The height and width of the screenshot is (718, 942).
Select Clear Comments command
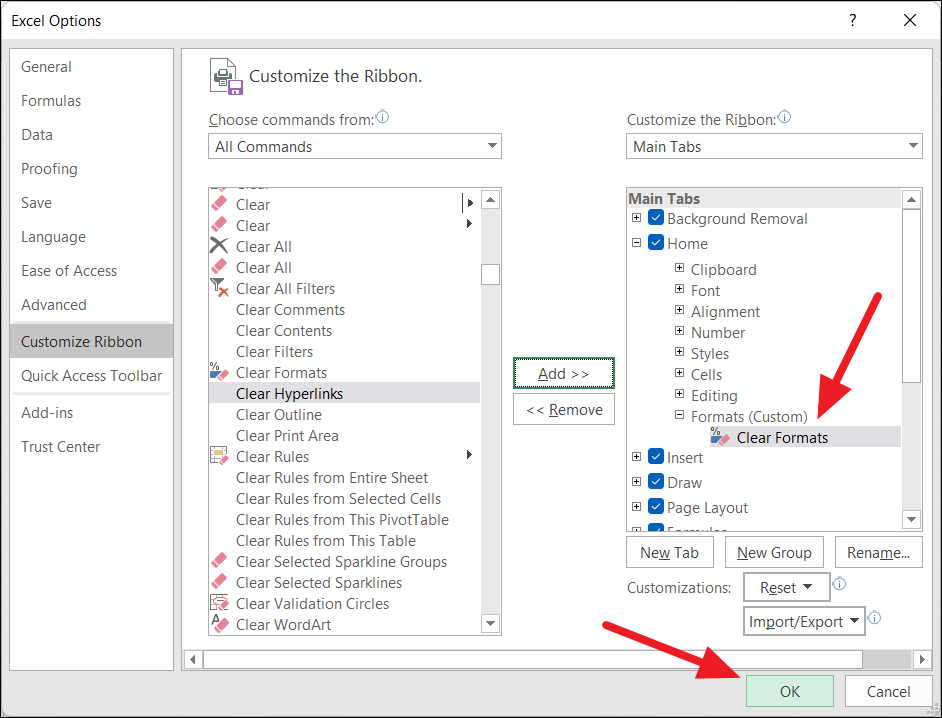tap(344, 309)
